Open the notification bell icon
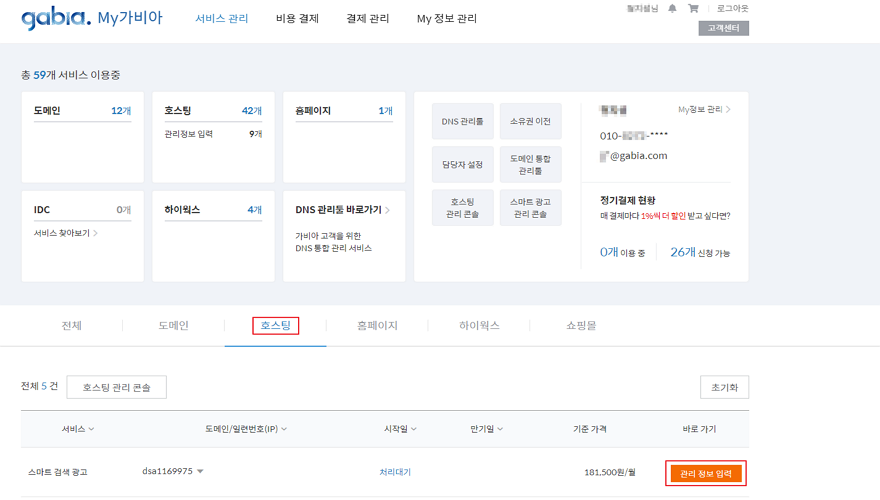Image resolution: width=880 pixels, height=500 pixels. click(x=672, y=8)
